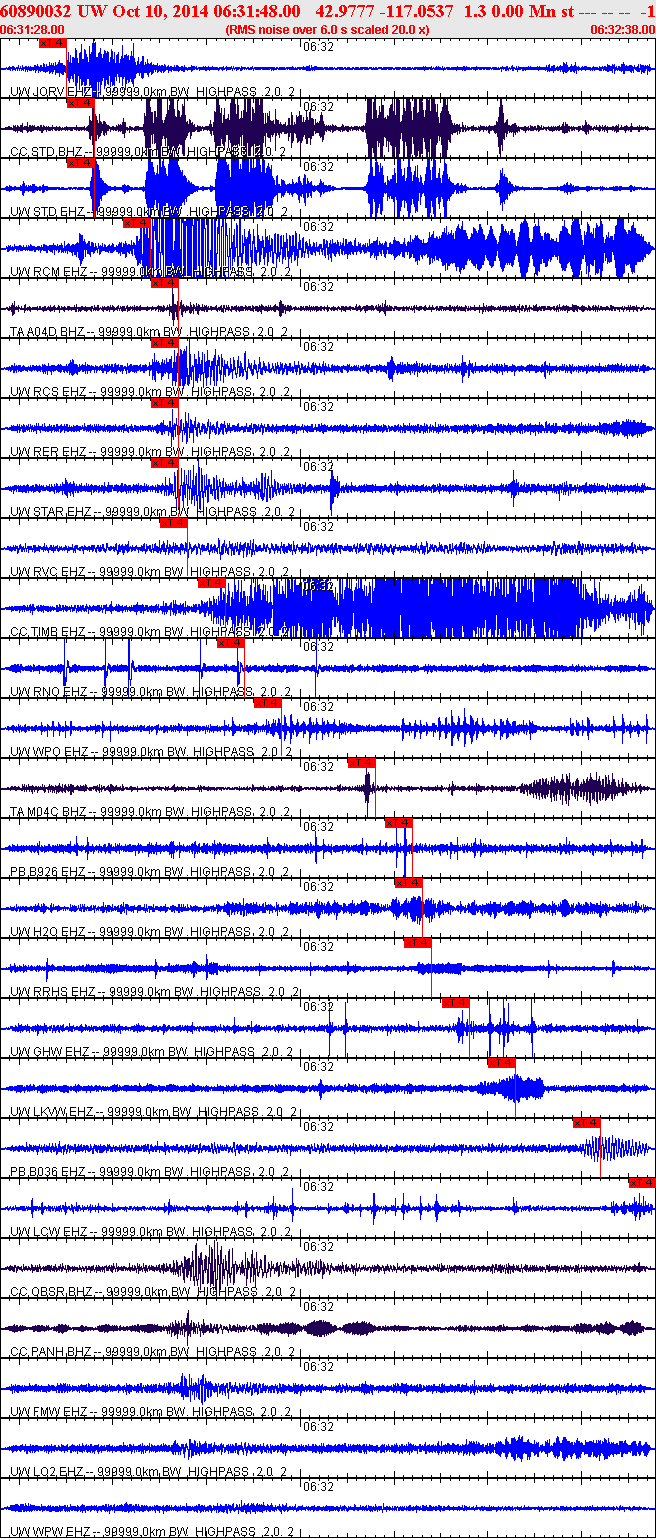Click the red pick marker on UW JORV trace
This screenshot has height=1538, width=656.
[x=51, y=43]
